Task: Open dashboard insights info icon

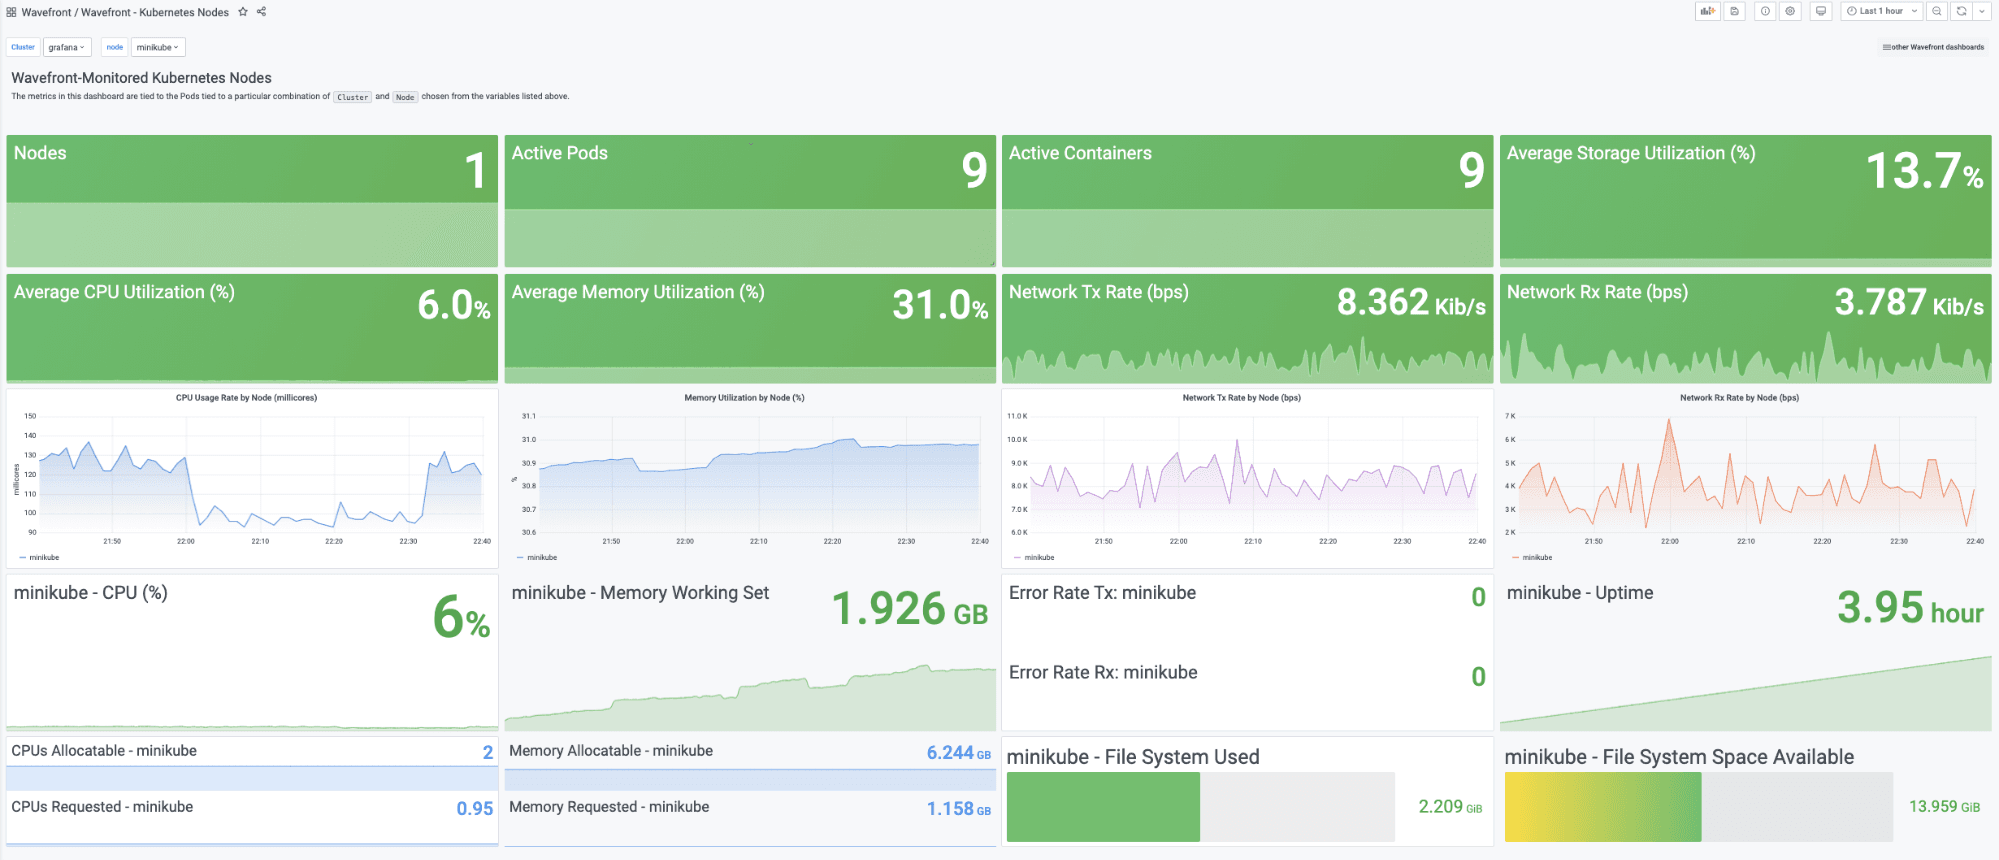Action: (x=1765, y=11)
